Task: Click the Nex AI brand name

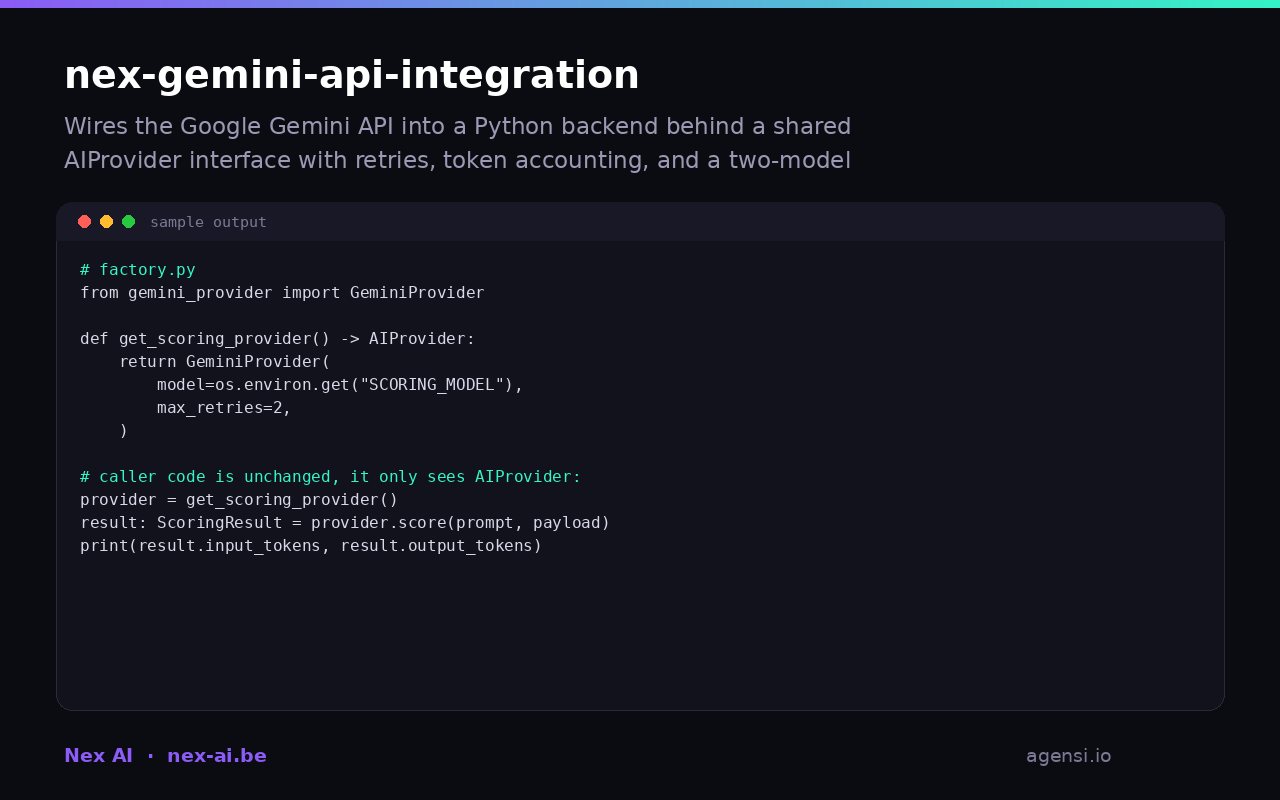Action: point(98,756)
